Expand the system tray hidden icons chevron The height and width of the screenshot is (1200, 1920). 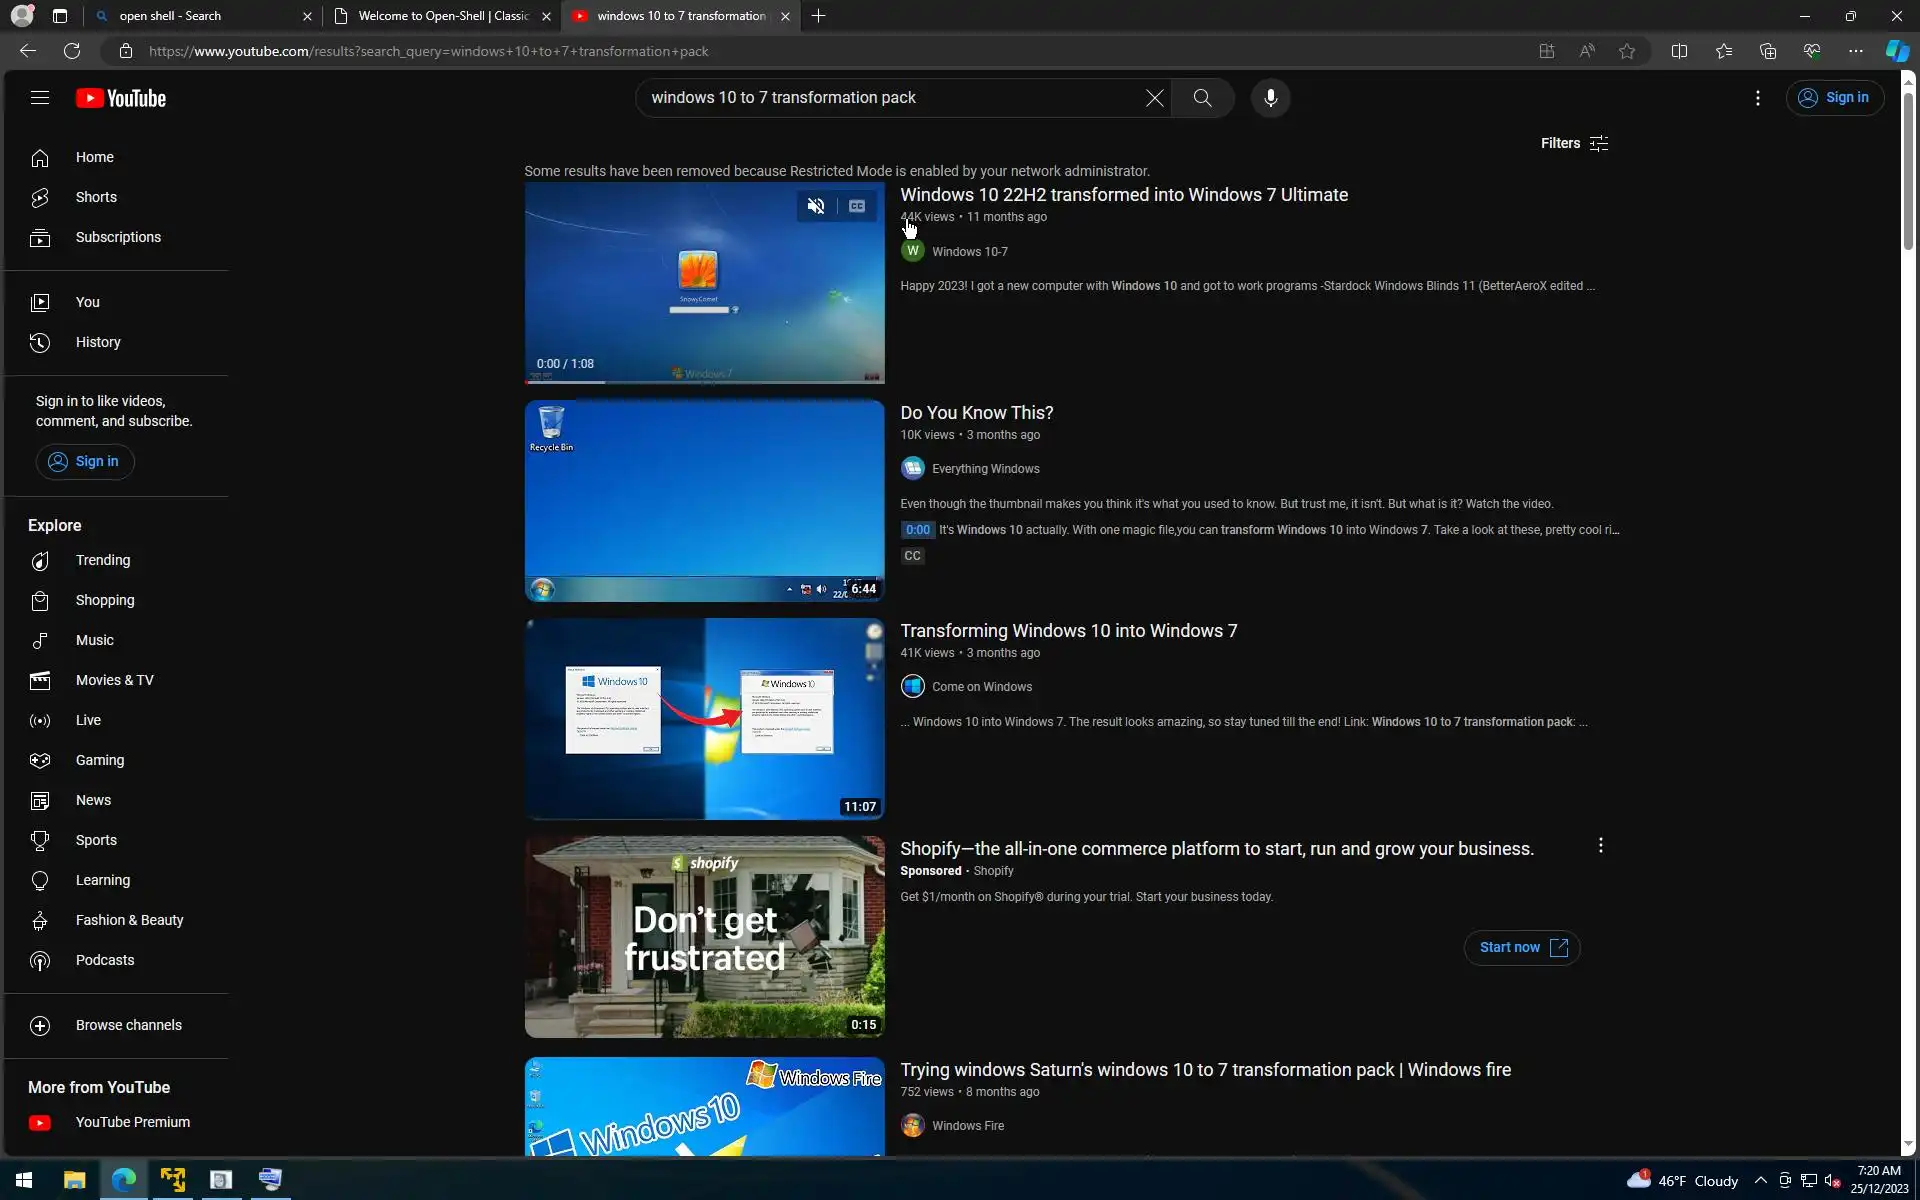[1760, 1181]
